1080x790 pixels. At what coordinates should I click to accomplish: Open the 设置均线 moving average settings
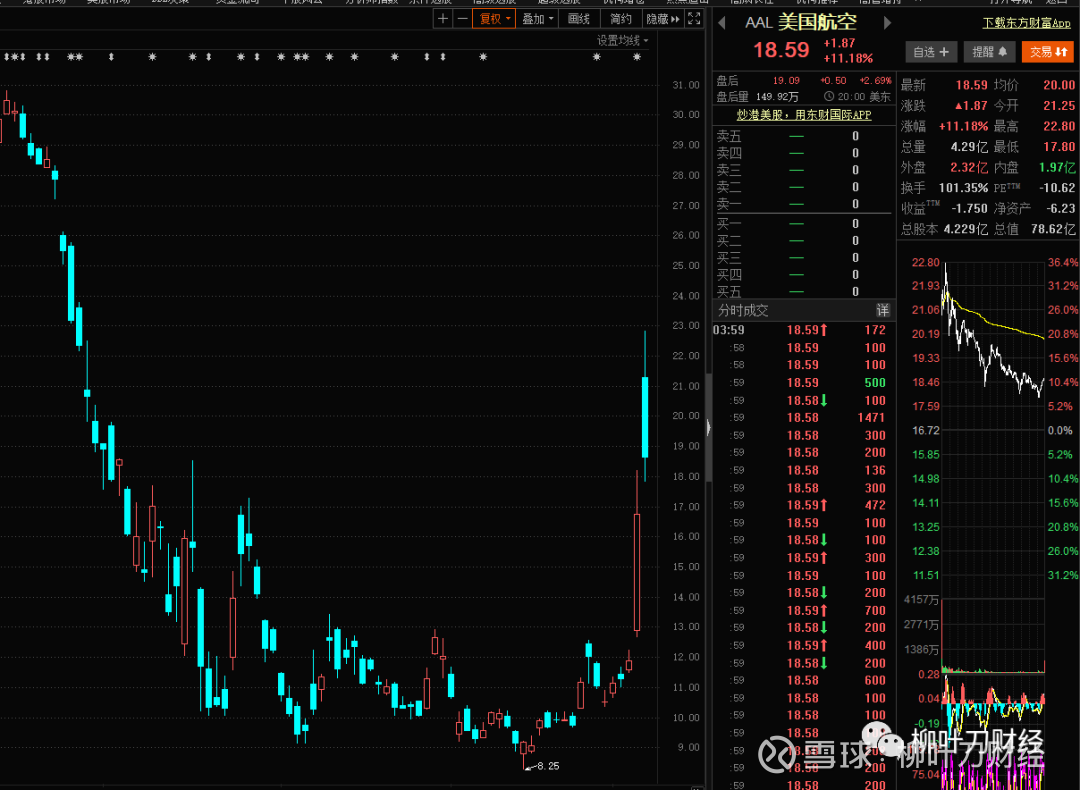pyautogui.click(x=622, y=41)
